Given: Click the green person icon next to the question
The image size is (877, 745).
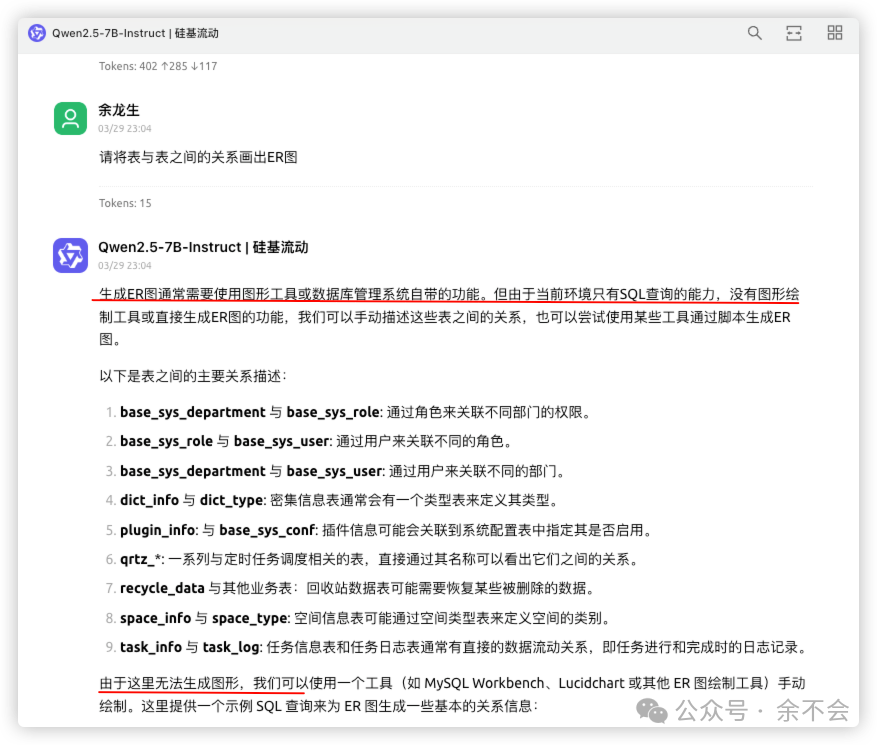Looking at the screenshot, I should point(70,118).
